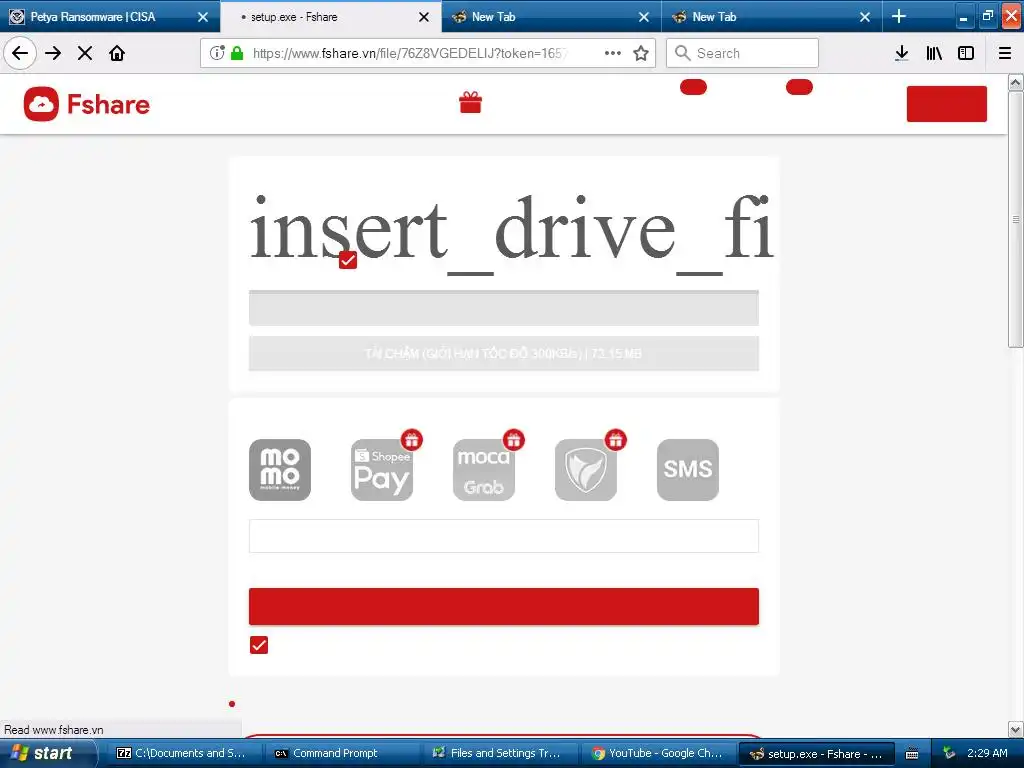Viewport: 1024px width, 768px height.
Task: Focus the browser Search field
Action: [742, 53]
